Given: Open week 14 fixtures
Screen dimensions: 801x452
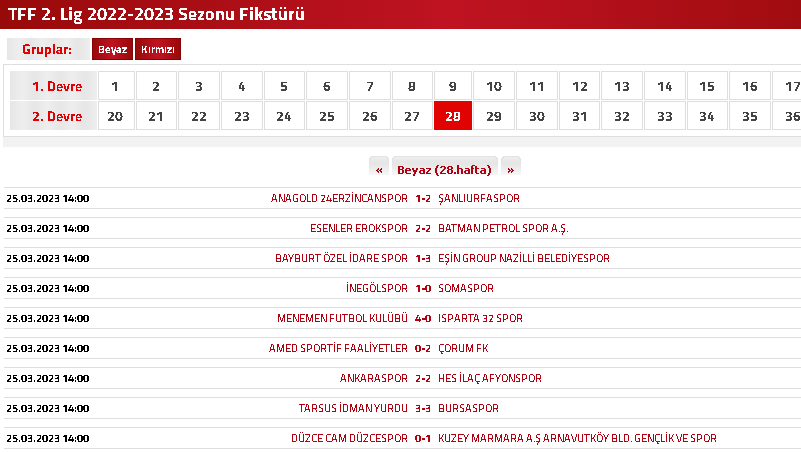Looking at the screenshot, I should (x=665, y=86).
